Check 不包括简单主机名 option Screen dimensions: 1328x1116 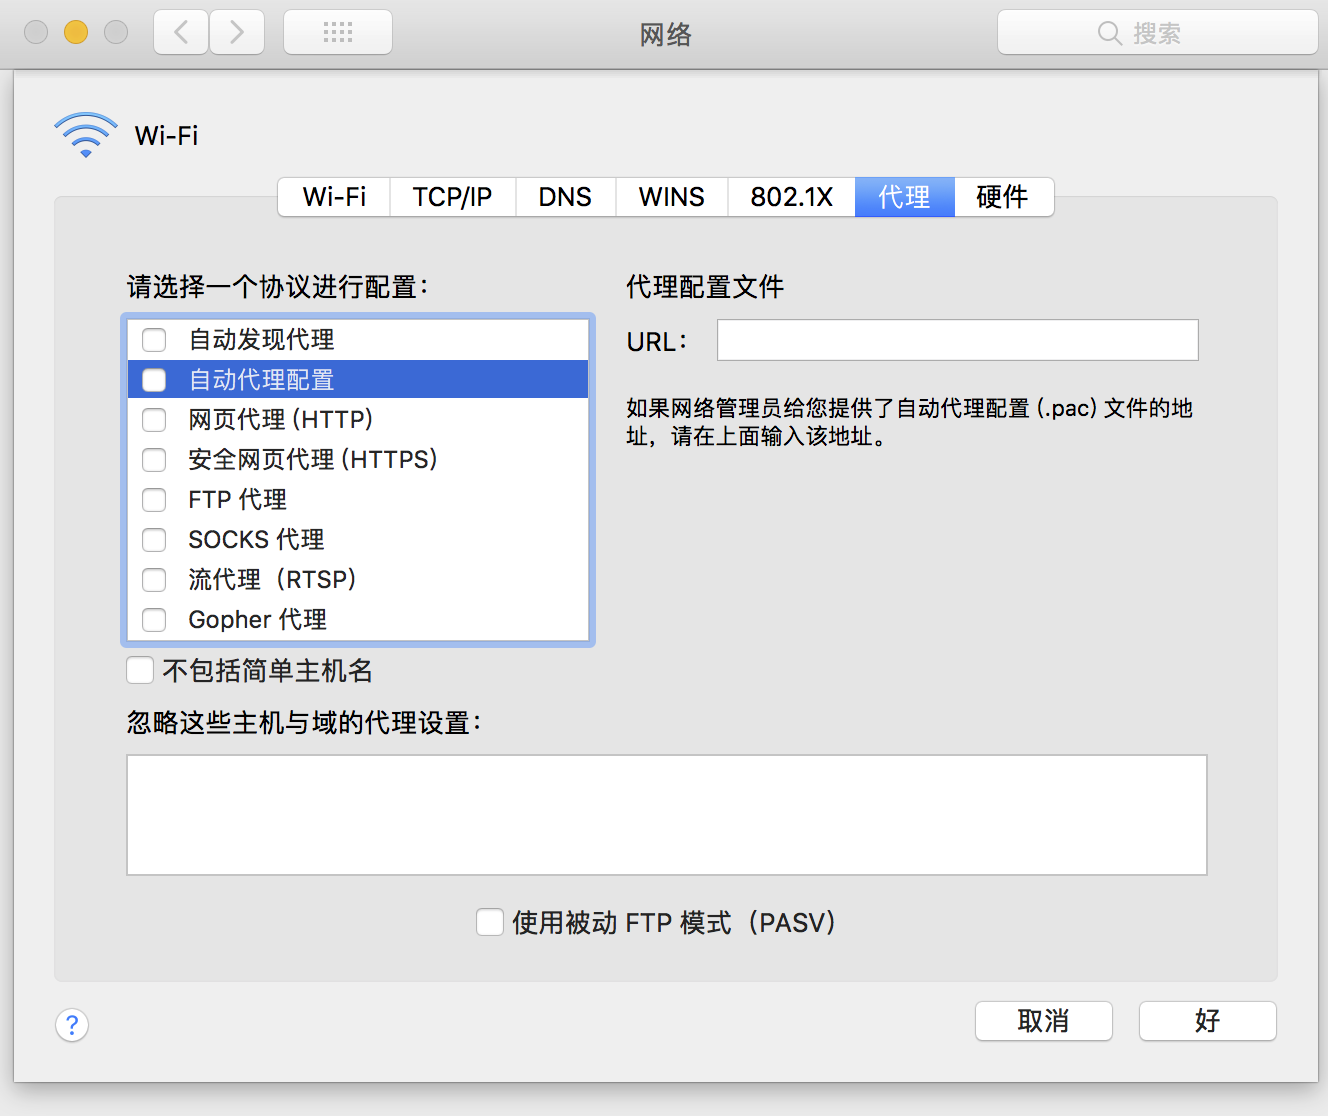(x=140, y=670)
